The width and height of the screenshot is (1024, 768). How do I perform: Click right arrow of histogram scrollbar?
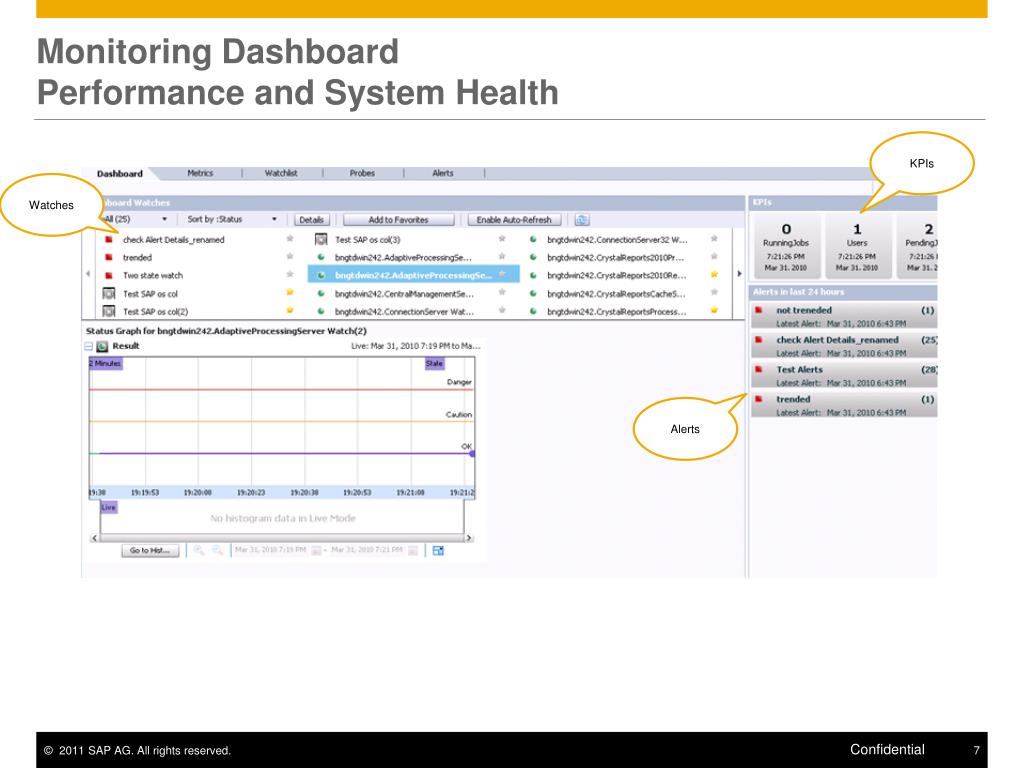(468, 538)
